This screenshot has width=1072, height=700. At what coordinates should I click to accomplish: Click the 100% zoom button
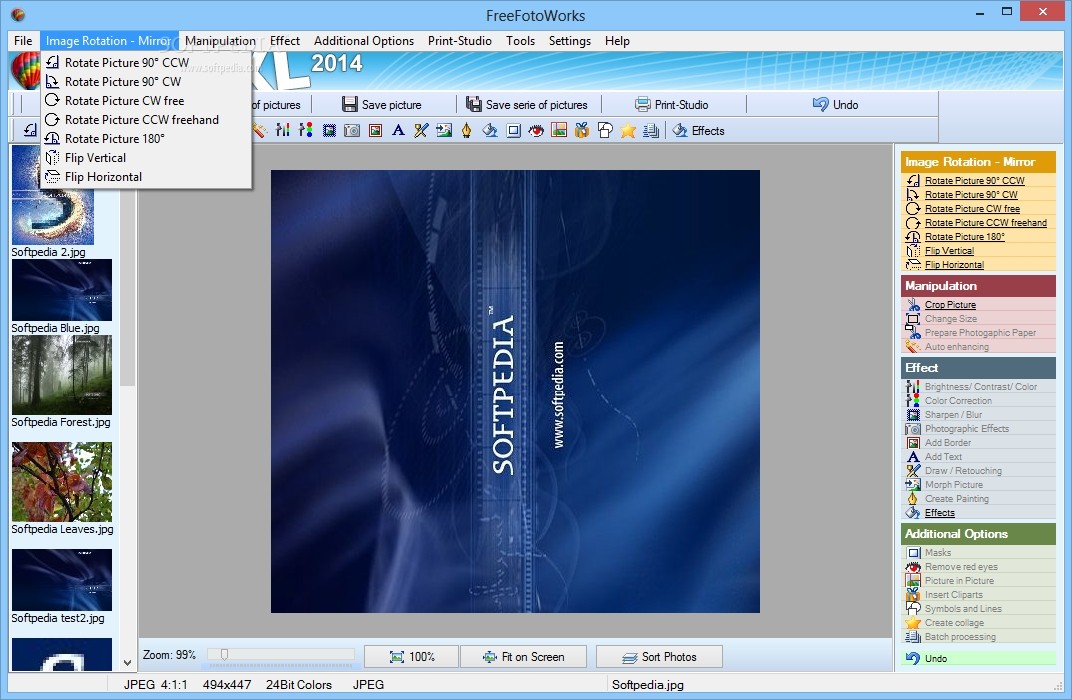(x=412, y=656)
